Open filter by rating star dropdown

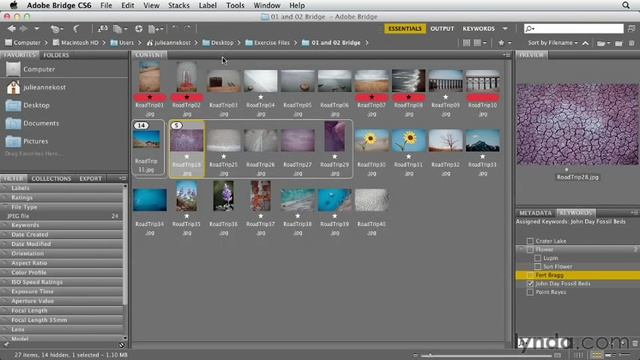click(x=504, y=42)
